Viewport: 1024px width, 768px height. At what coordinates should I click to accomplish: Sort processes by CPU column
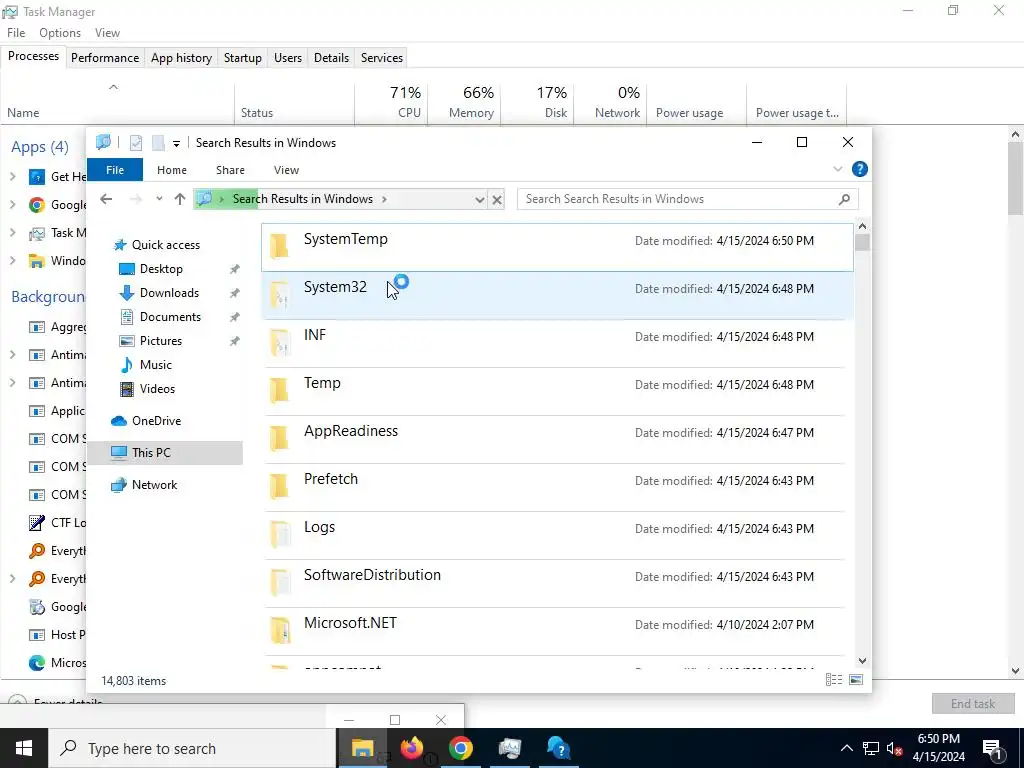(x=391, y=102)
